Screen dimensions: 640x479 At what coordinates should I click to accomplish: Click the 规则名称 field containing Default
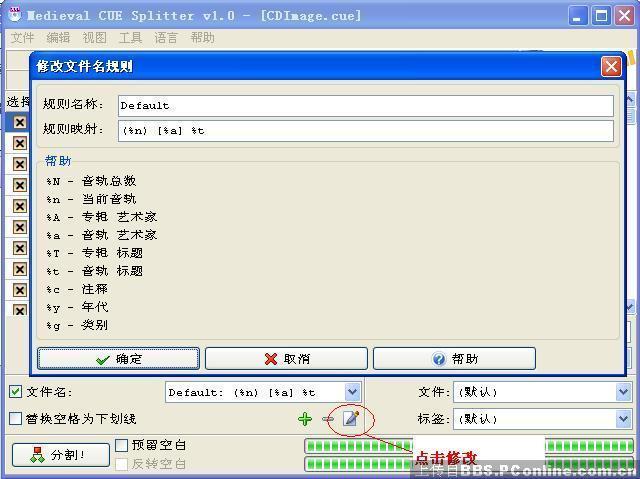[366, 106]
